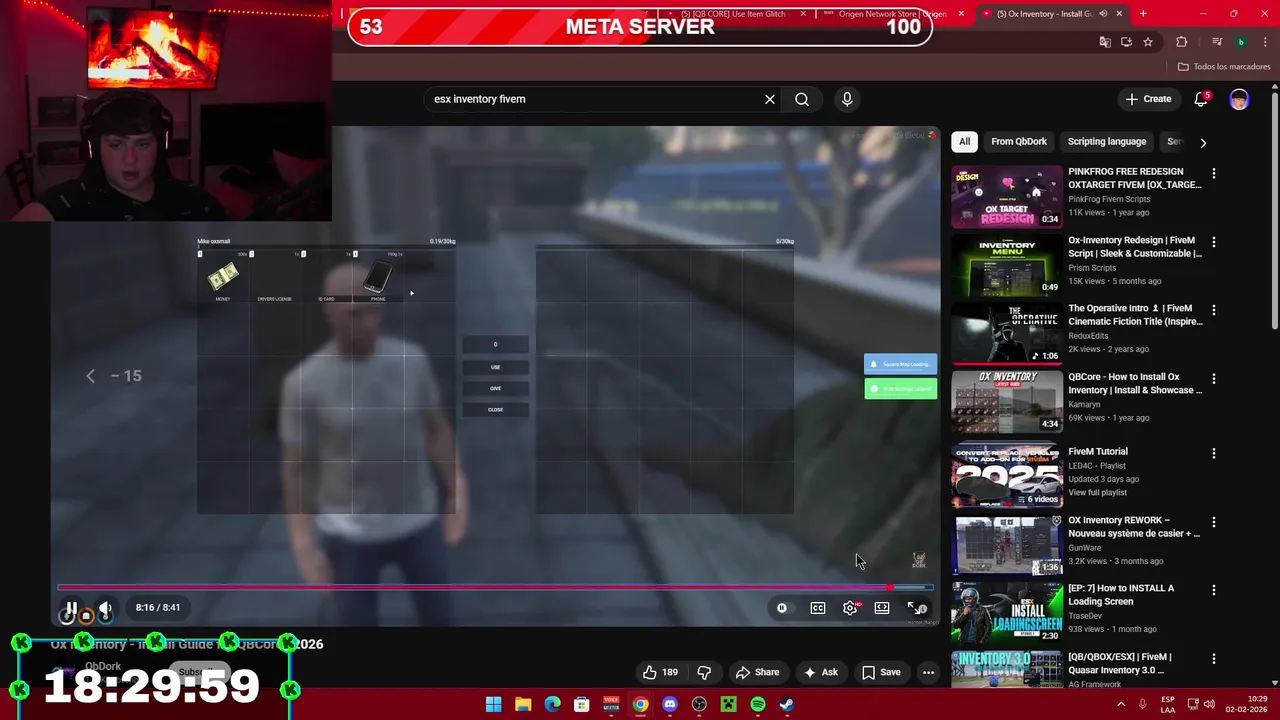This screenshot has height=720, width=1280.
Task: Open options for OX Inventory REWORK video
Action: (1214, 522)
